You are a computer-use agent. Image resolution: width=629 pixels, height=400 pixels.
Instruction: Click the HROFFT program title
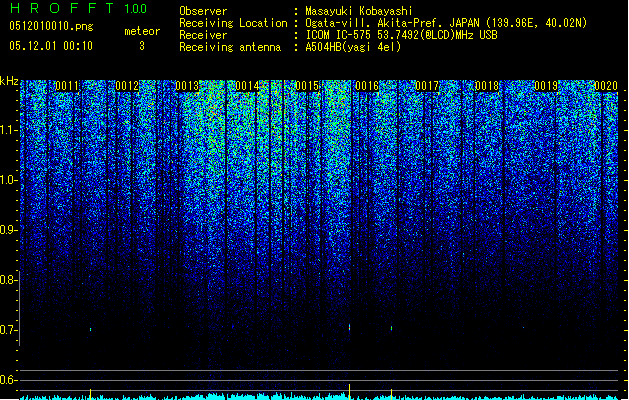point(62,8)
